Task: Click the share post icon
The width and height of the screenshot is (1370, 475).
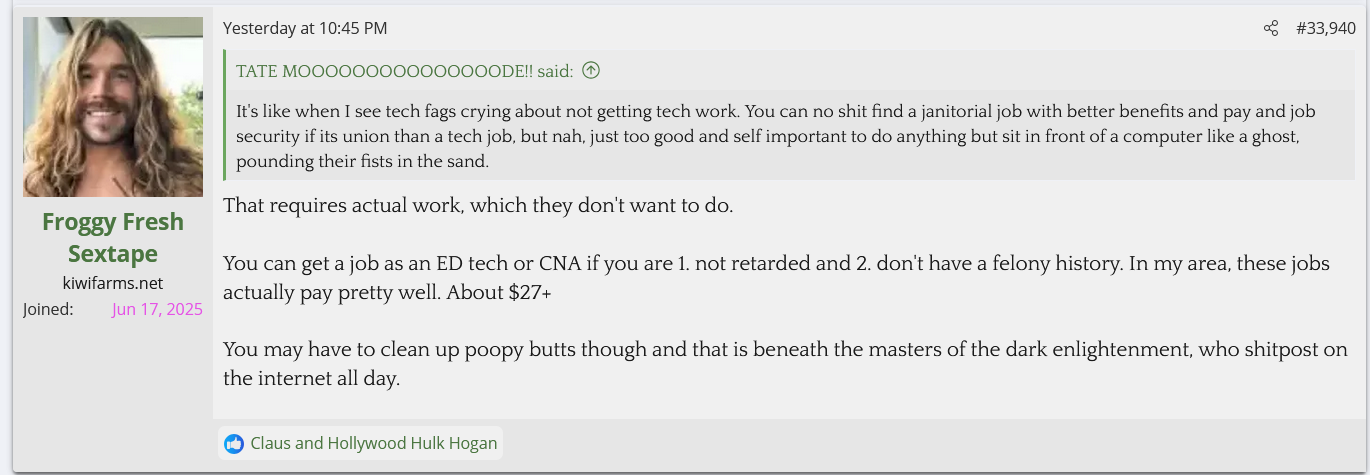Action: [1271, 29]
